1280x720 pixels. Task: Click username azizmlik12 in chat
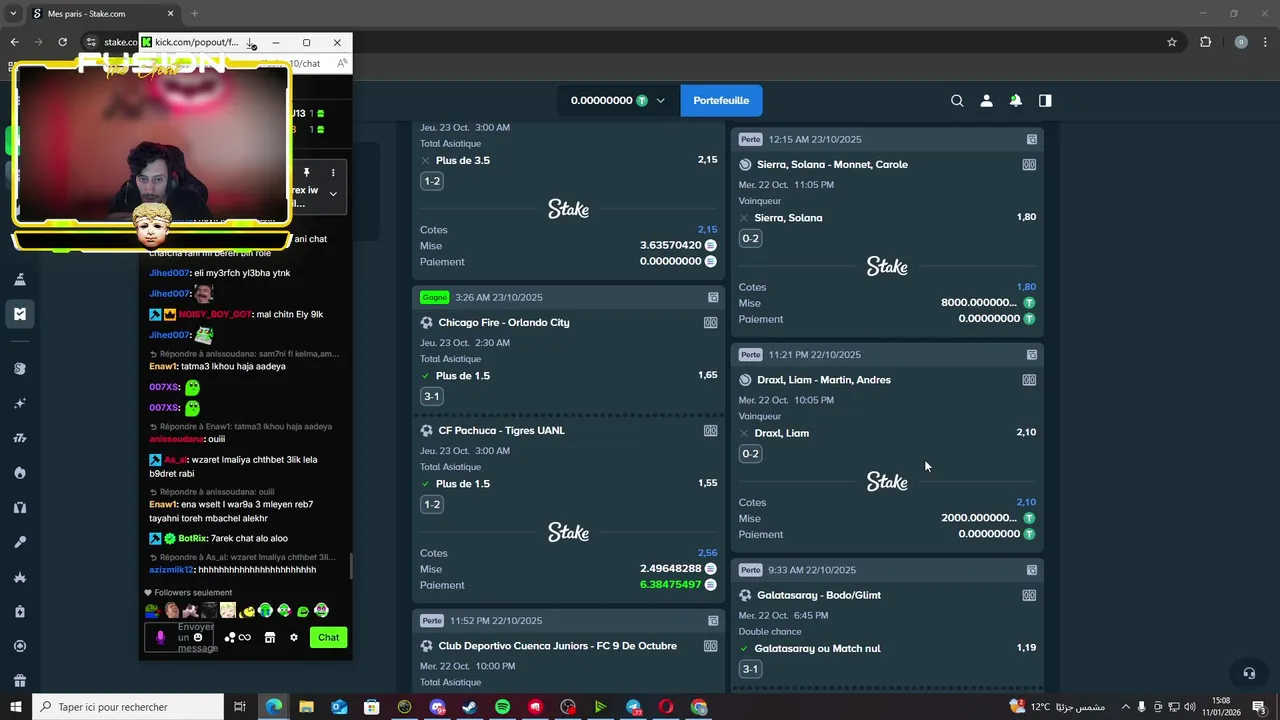[171, 570]
